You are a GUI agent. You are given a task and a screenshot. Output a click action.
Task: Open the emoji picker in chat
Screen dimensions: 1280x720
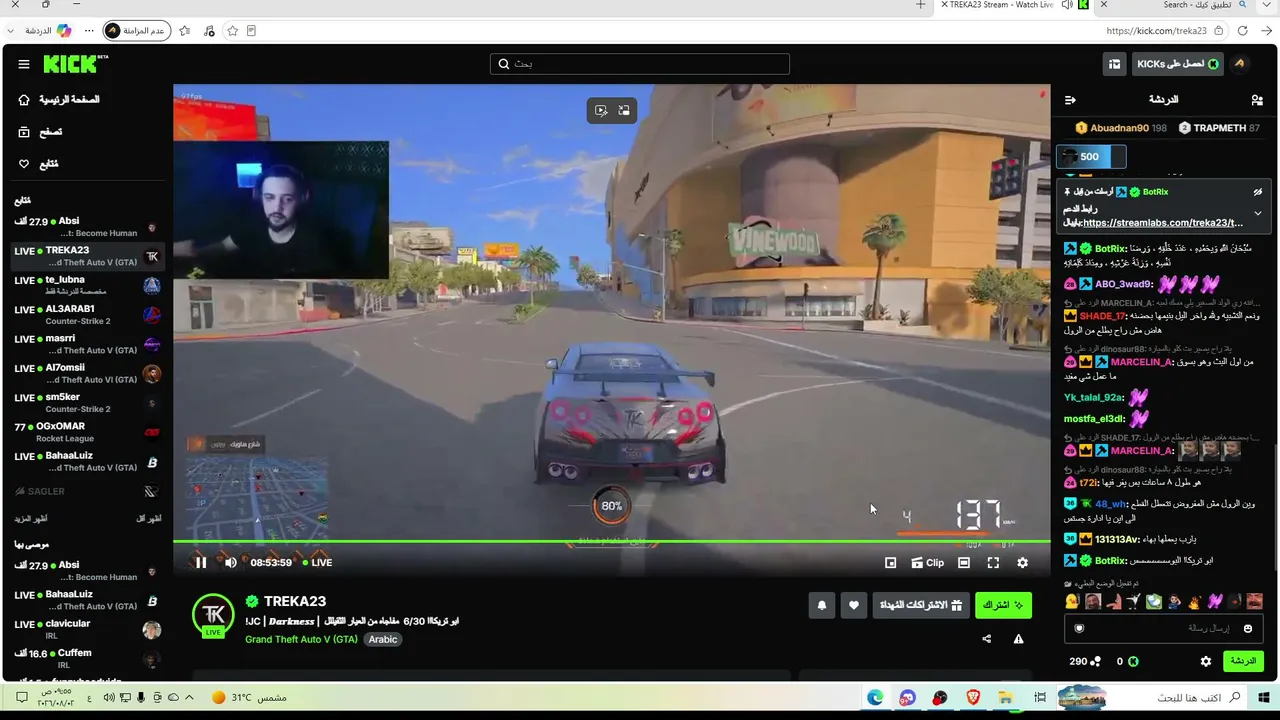[x=1248, y=628]
